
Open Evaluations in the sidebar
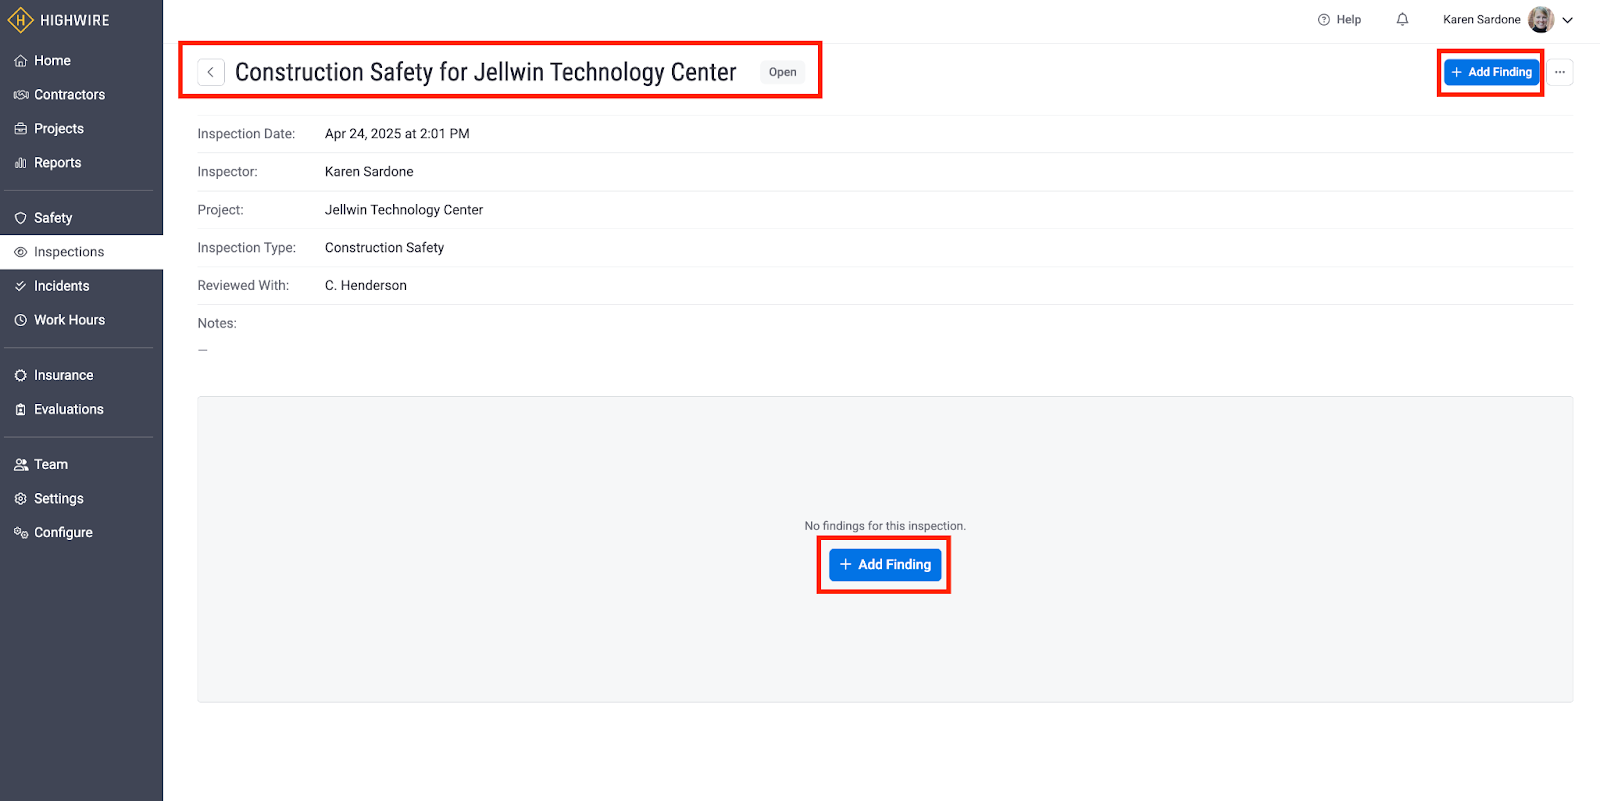81,409
